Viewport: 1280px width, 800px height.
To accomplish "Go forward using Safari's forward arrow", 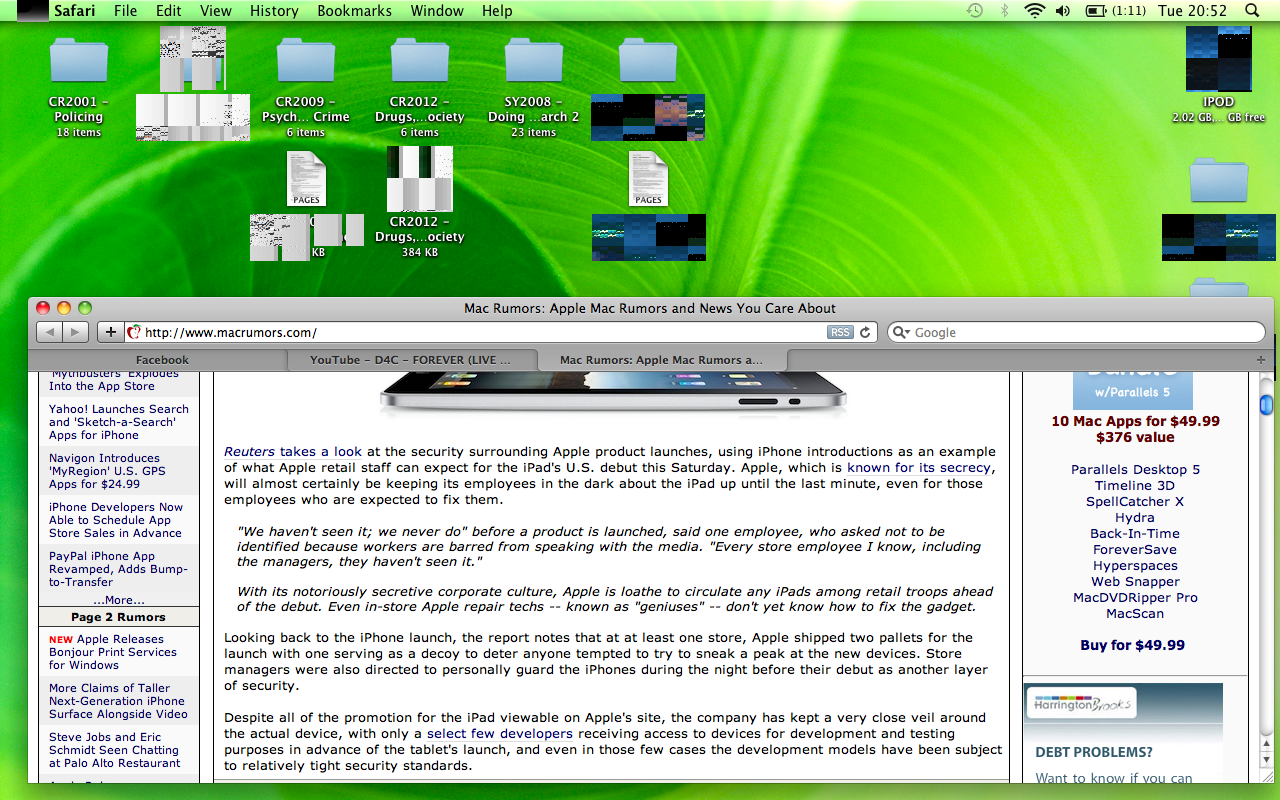I will [75, 332].
